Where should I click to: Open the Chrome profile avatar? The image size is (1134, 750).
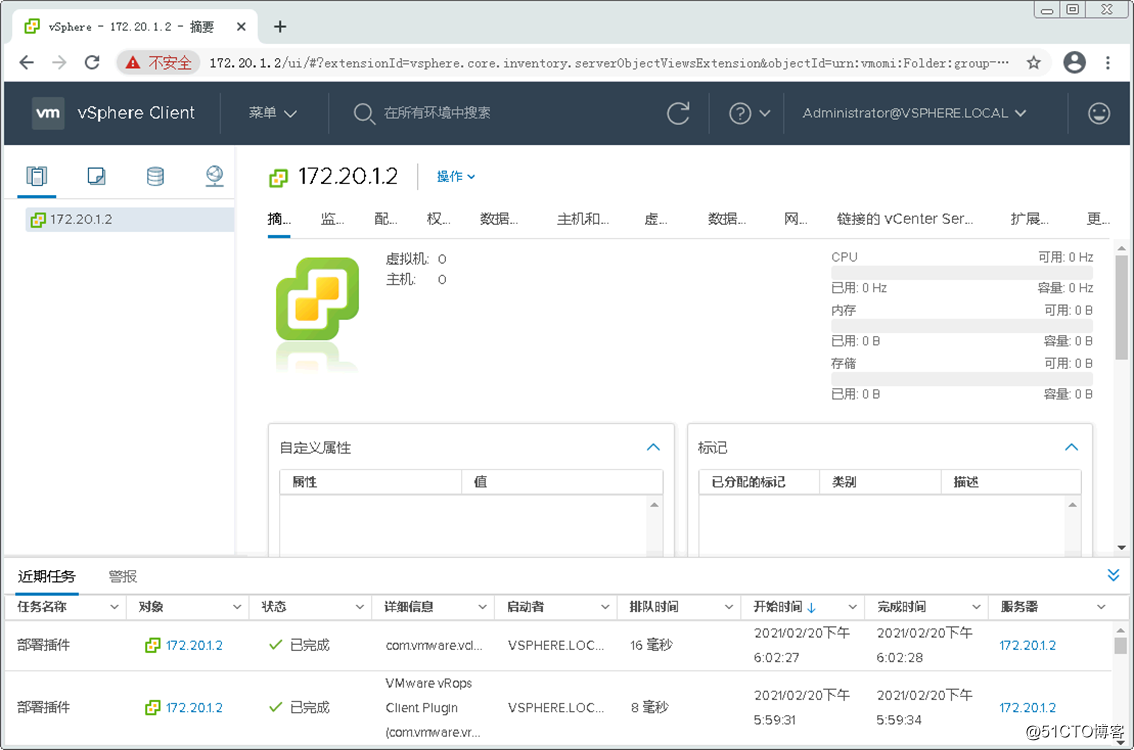click(x=1075, y=63)
